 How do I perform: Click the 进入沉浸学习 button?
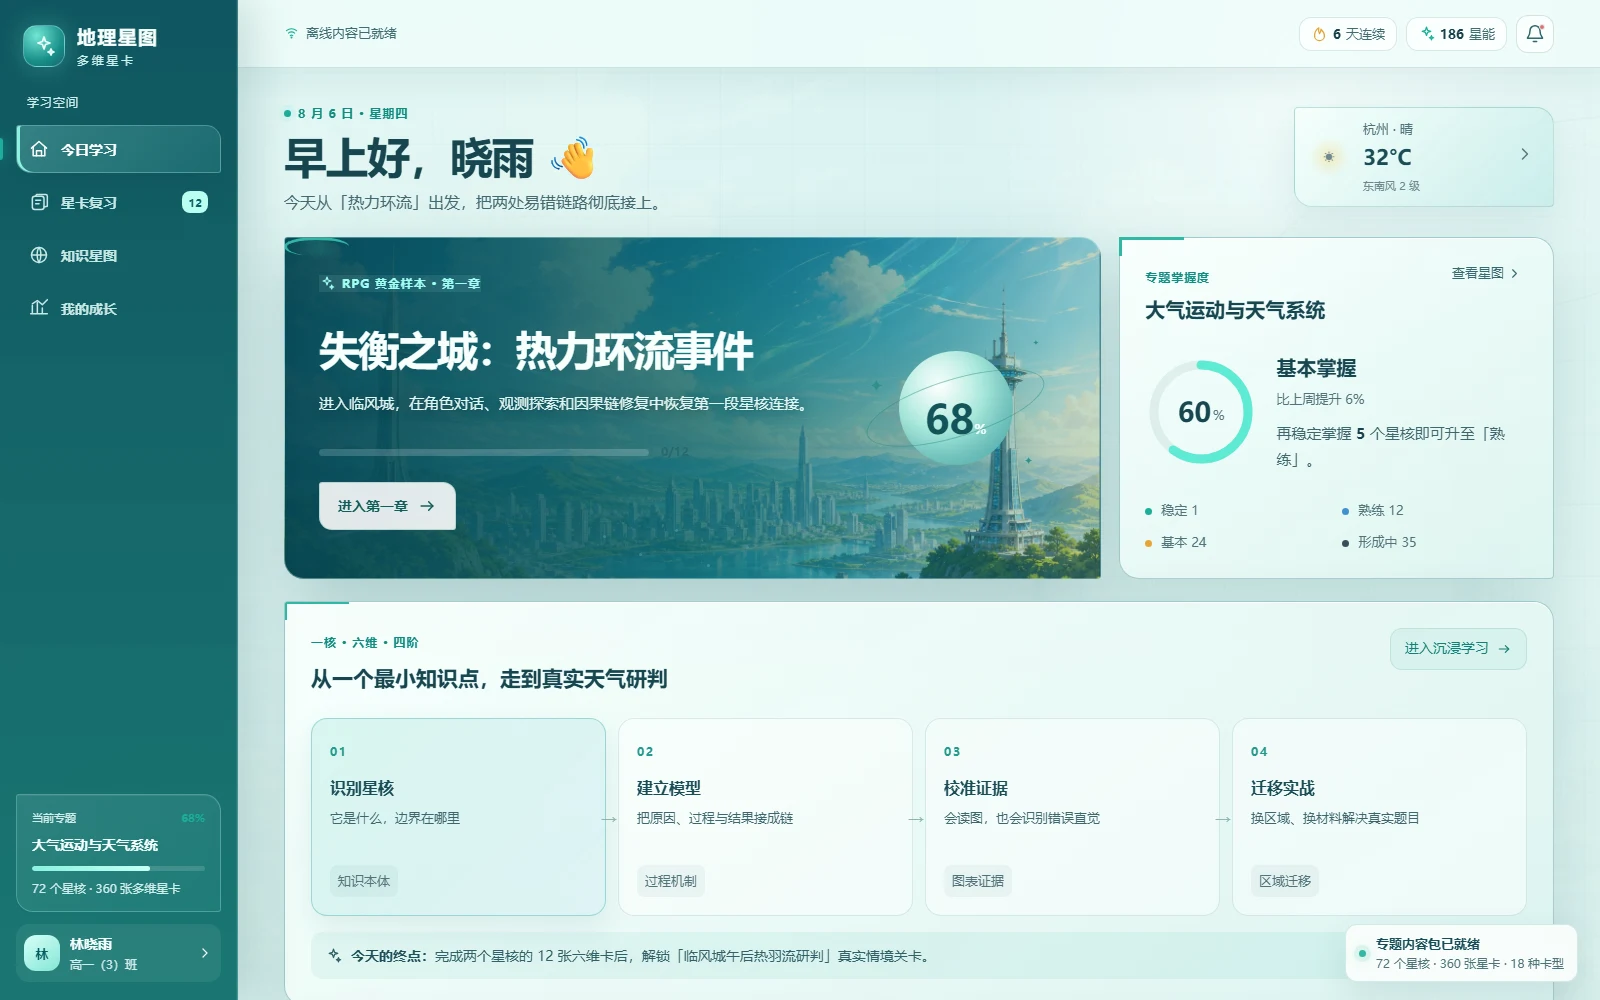1458,649
